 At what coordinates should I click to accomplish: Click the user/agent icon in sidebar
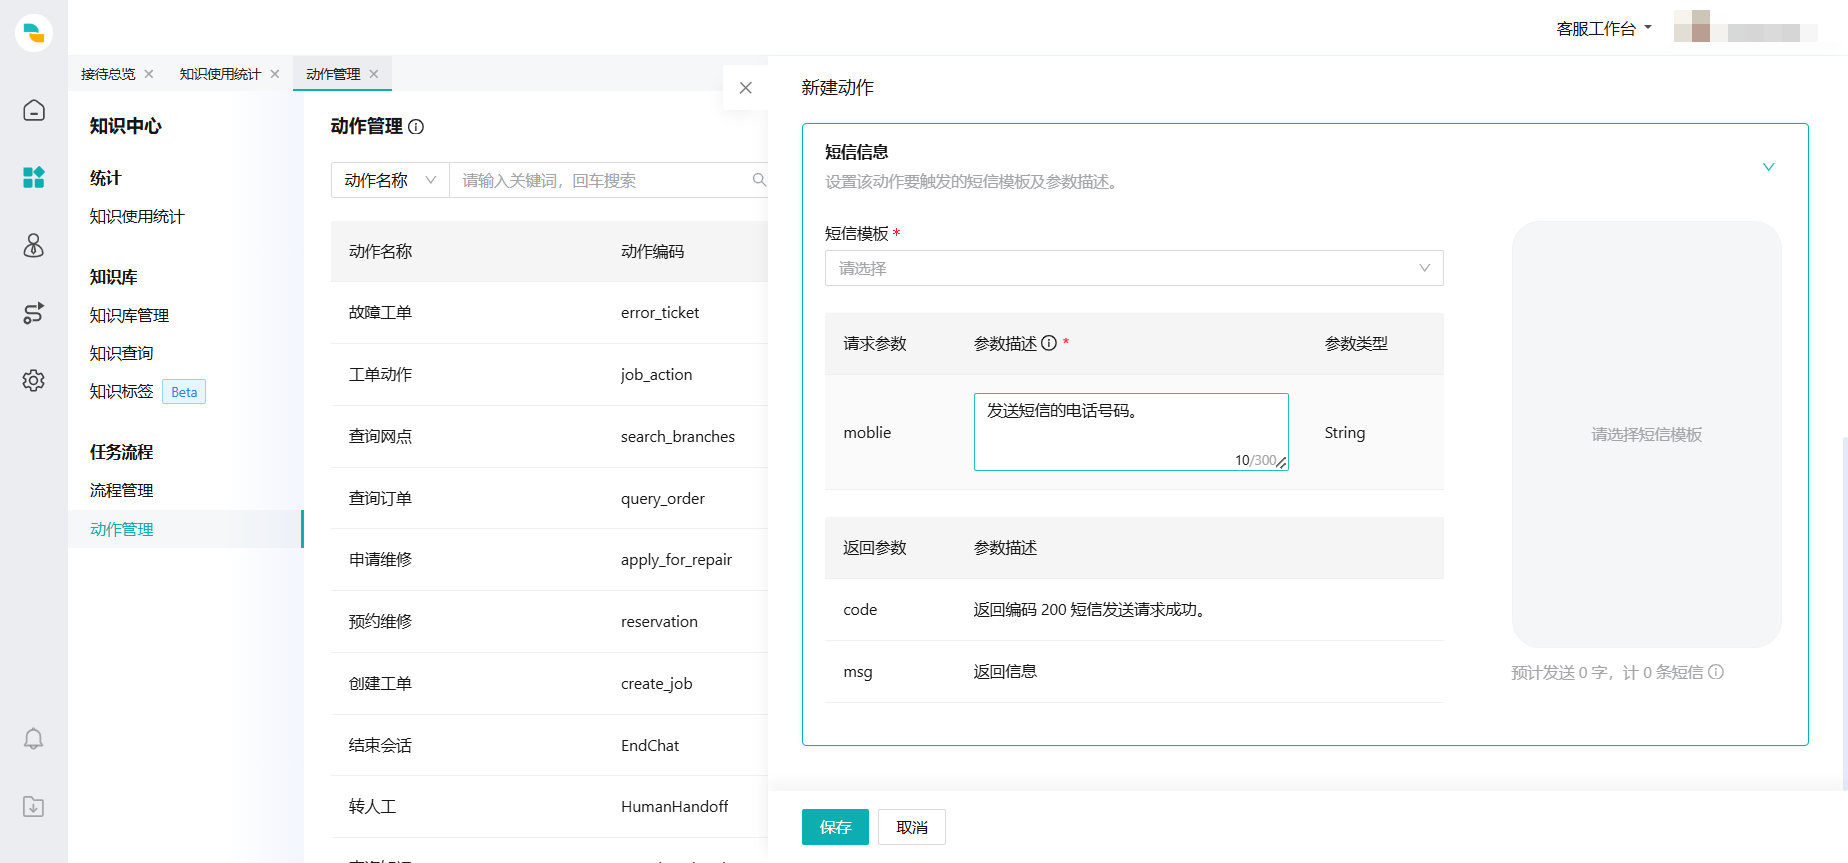pos(34,246)
